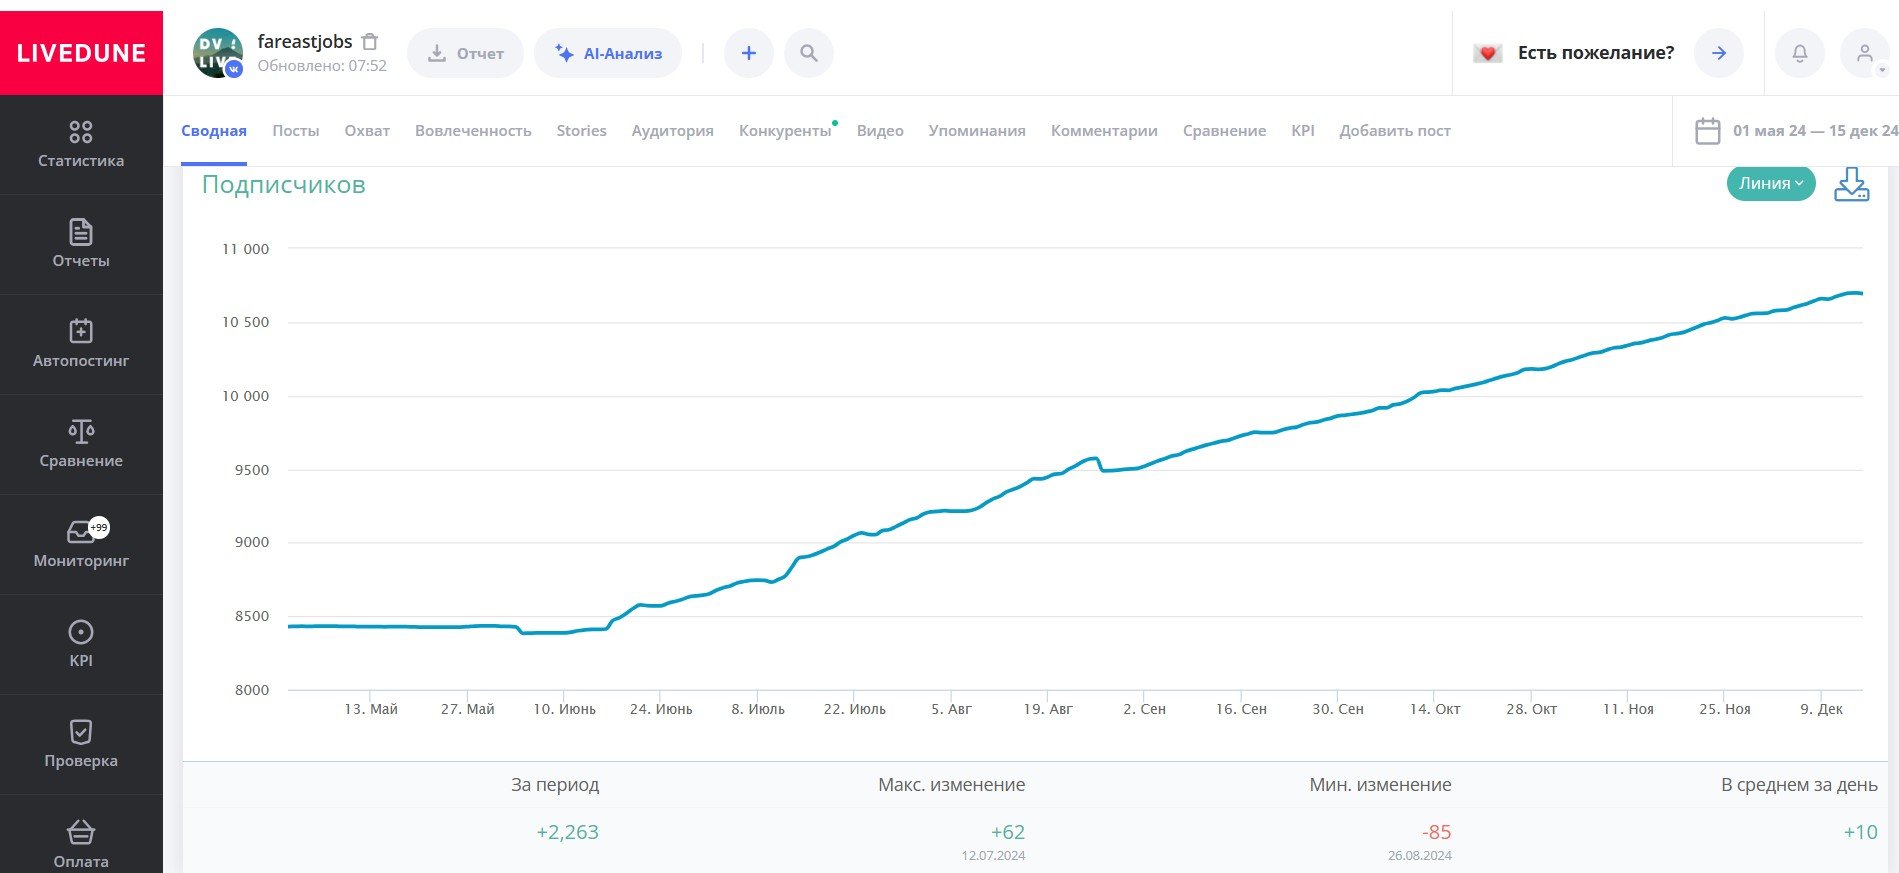Click the LIVEDUNE logo
The width and height of the screenshot is (1899, 873).
point(81,54)
